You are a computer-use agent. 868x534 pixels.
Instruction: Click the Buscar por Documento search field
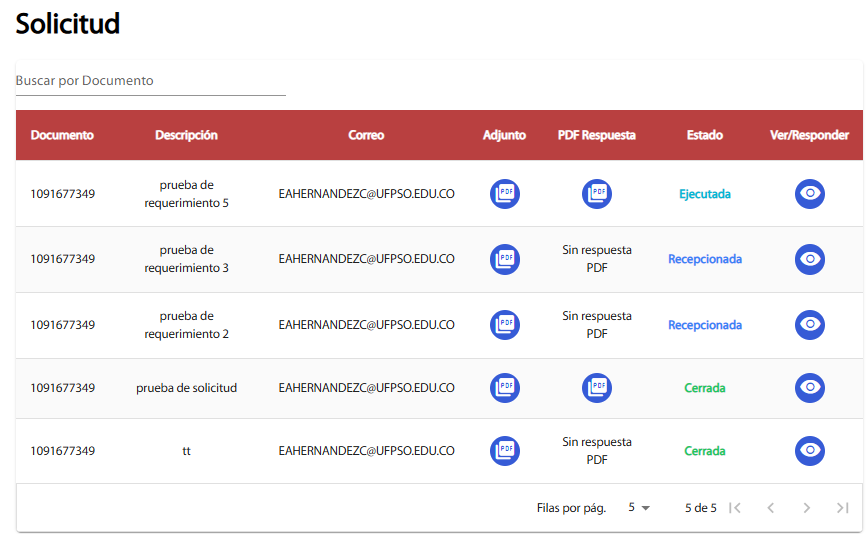coord(150,81)
